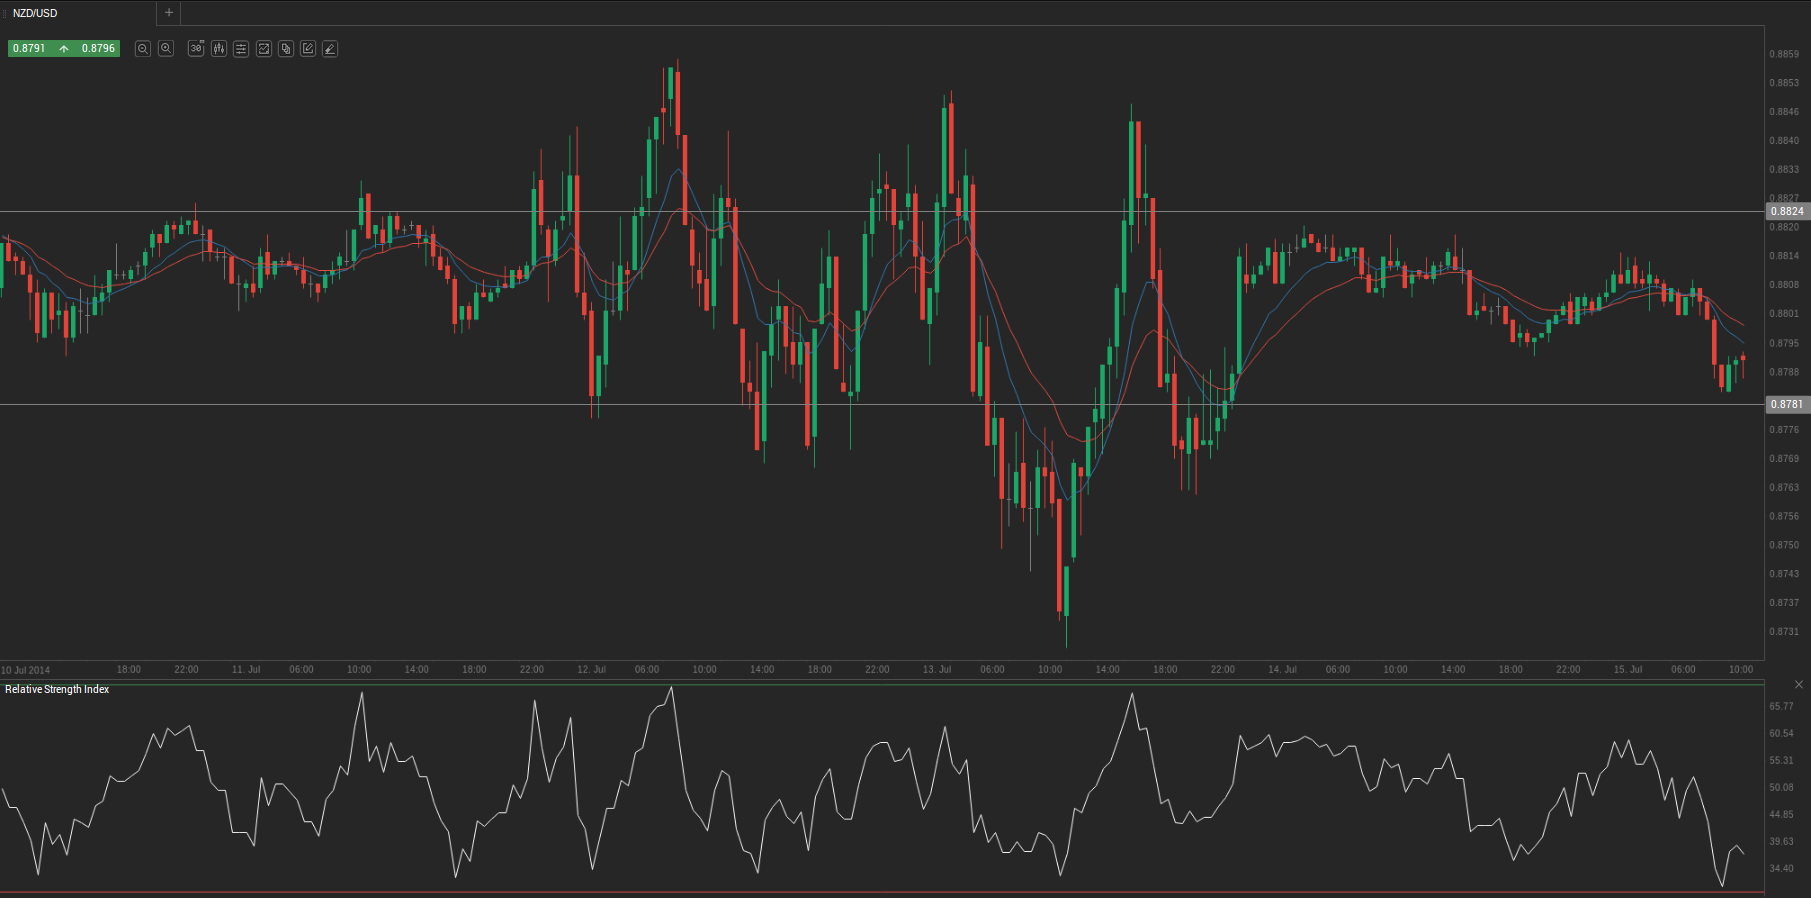Click the zoom in magnifier icon
Image resolution: width=1811 pixels, height=898 pixels.
[166, 49]
